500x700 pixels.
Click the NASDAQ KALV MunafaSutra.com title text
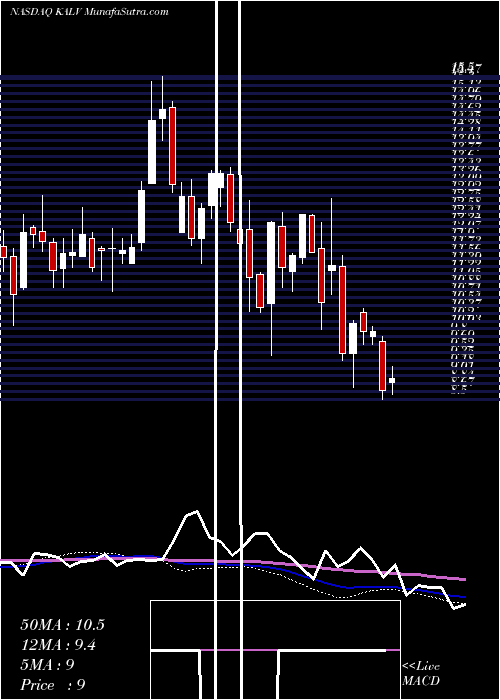pos(89,12)
